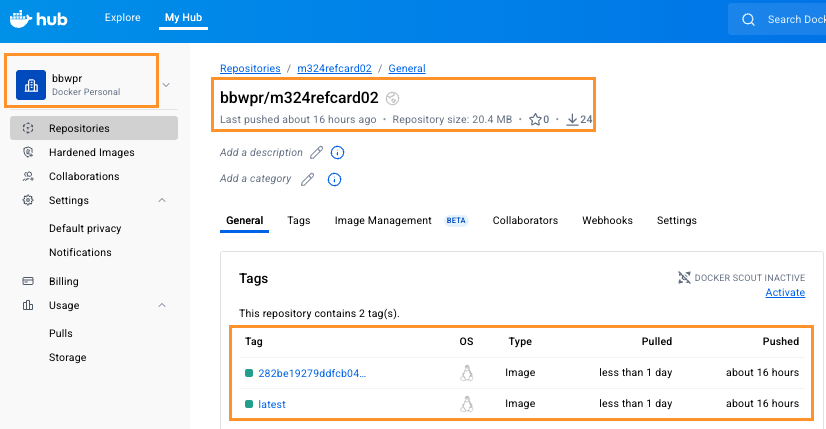Collapse the sidebar Settings section chevron
The width and height of the screenshot is (826, 429).
tap(162, 200)
